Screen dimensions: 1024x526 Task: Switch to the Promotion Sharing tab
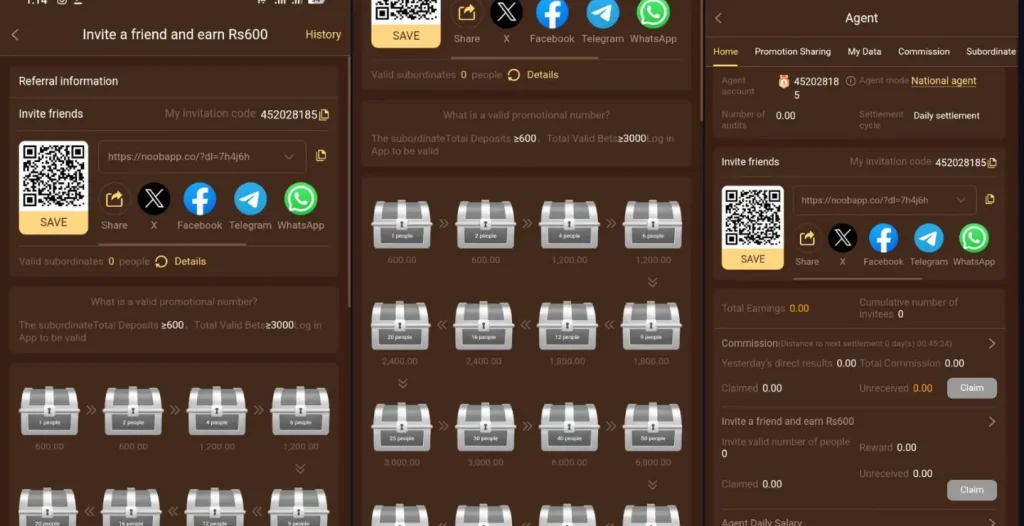point(793,52)
